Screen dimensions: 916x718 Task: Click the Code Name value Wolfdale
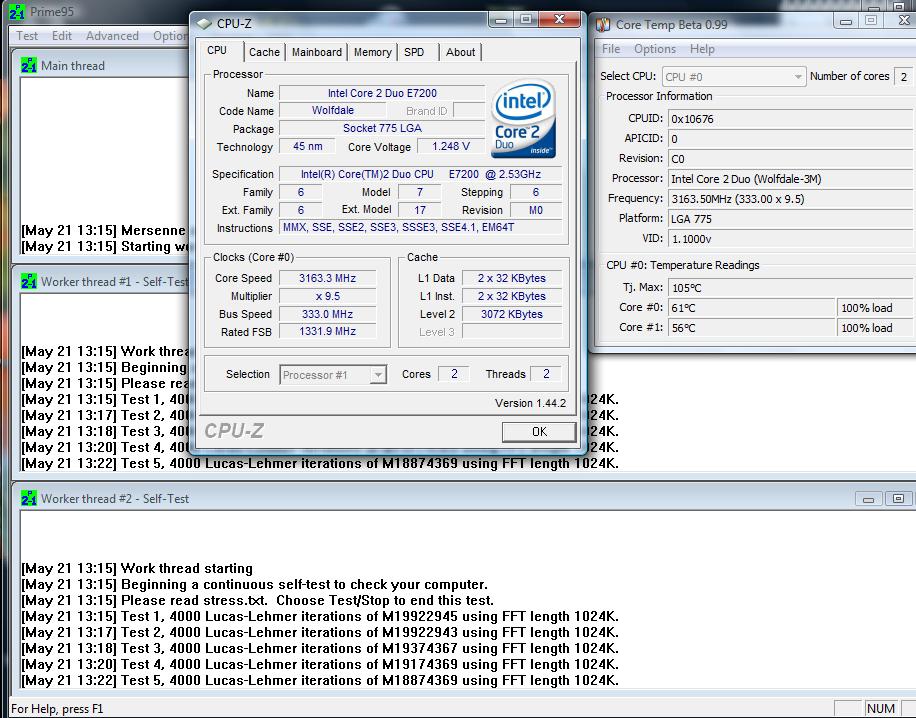coord(332,110)
